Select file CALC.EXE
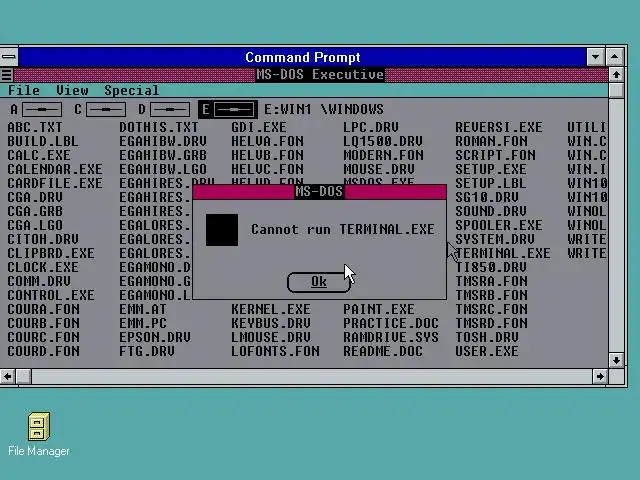The width and height of the screenshot is (640, 480). [39, 155]
